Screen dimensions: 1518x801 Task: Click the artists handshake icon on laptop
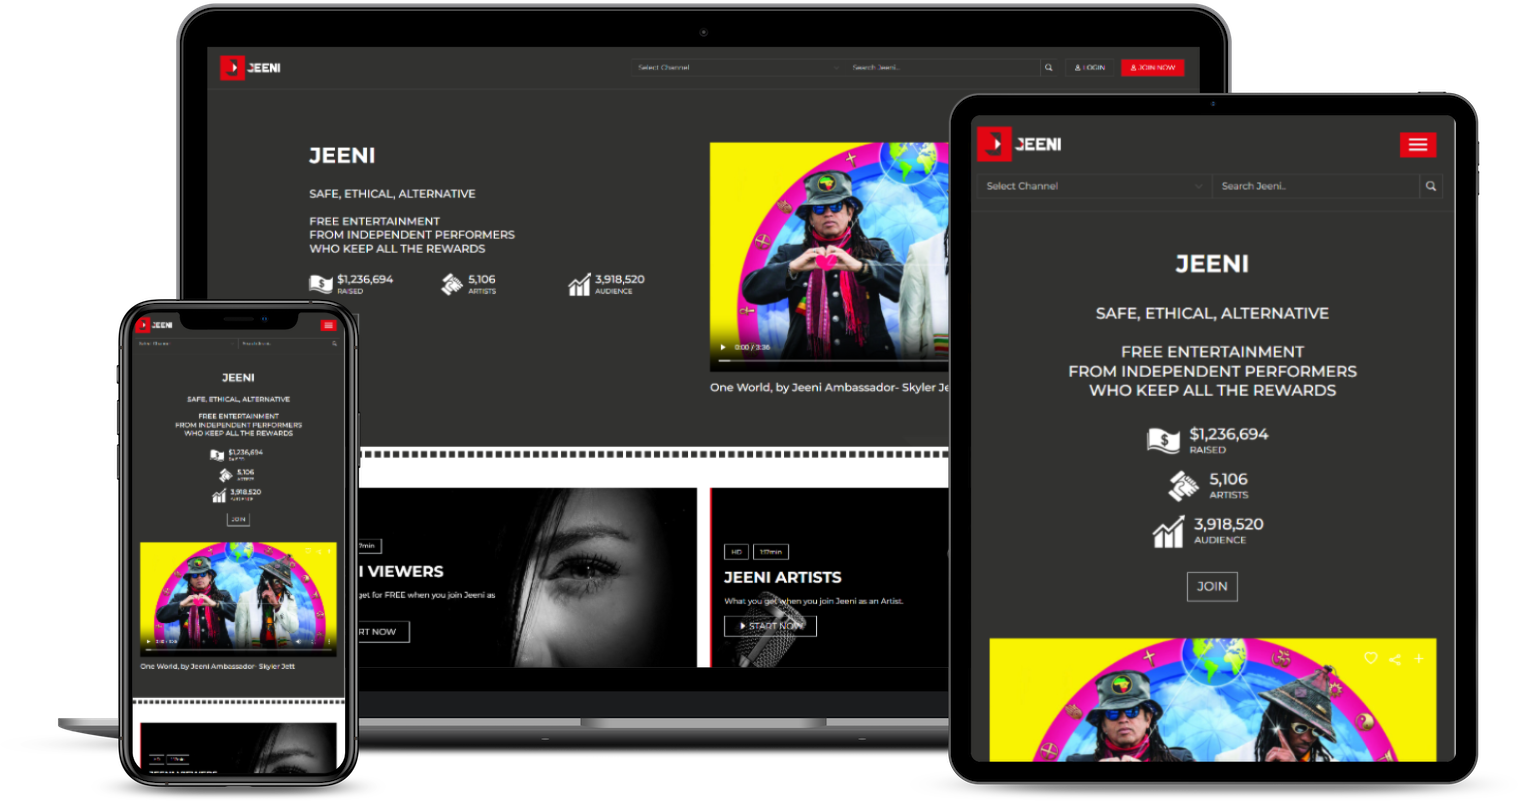pyautogui.click(x=452, y=285)
